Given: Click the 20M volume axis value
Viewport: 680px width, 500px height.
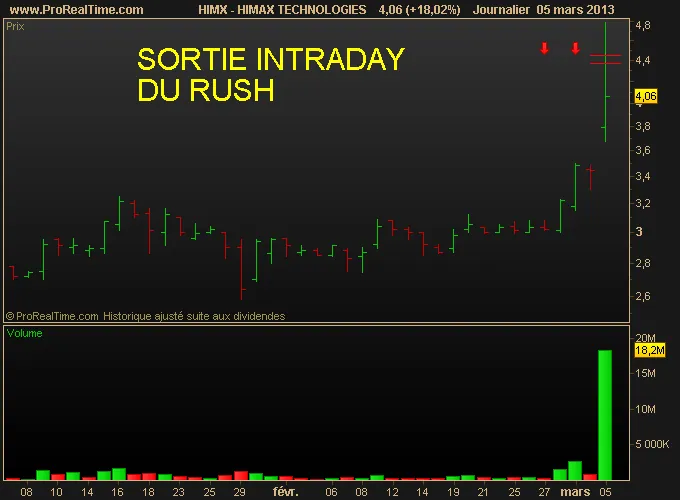Looking at the screenshot, I should [x=645, y=338].
